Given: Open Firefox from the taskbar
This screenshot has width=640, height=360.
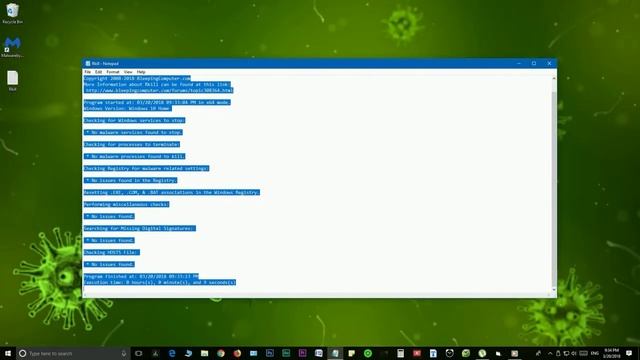Looking at the screenshot, I should point(237,353).
